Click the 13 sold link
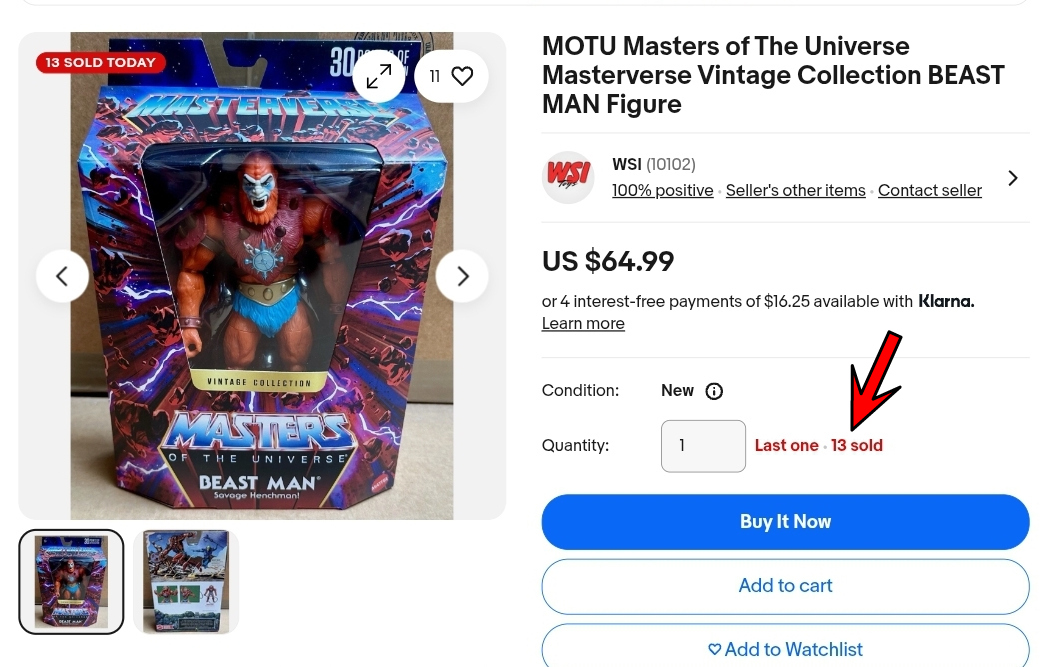Viewport: 1052px width, 667px height. [x=857, y=446]
